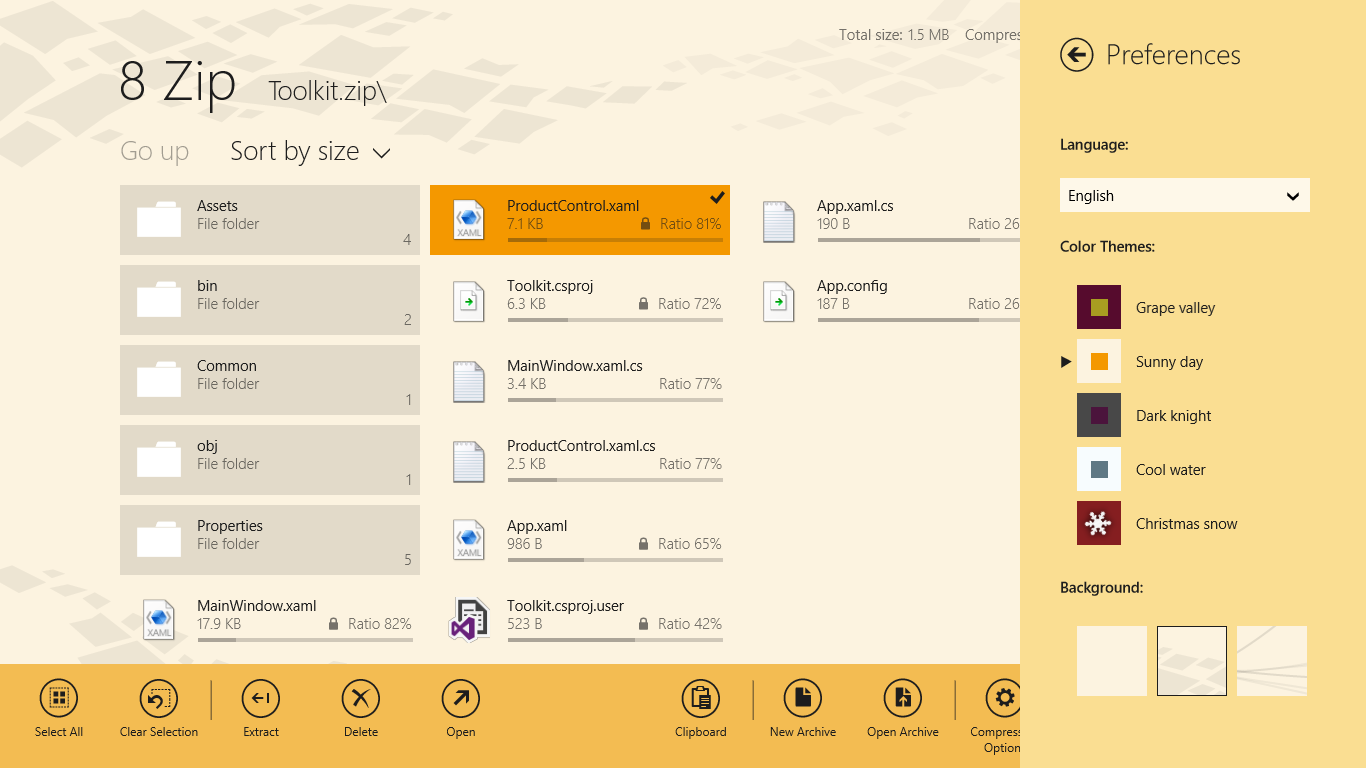1366x768 pixels.
Task: Click the obj folder icon
Action: tap(159, 460)
